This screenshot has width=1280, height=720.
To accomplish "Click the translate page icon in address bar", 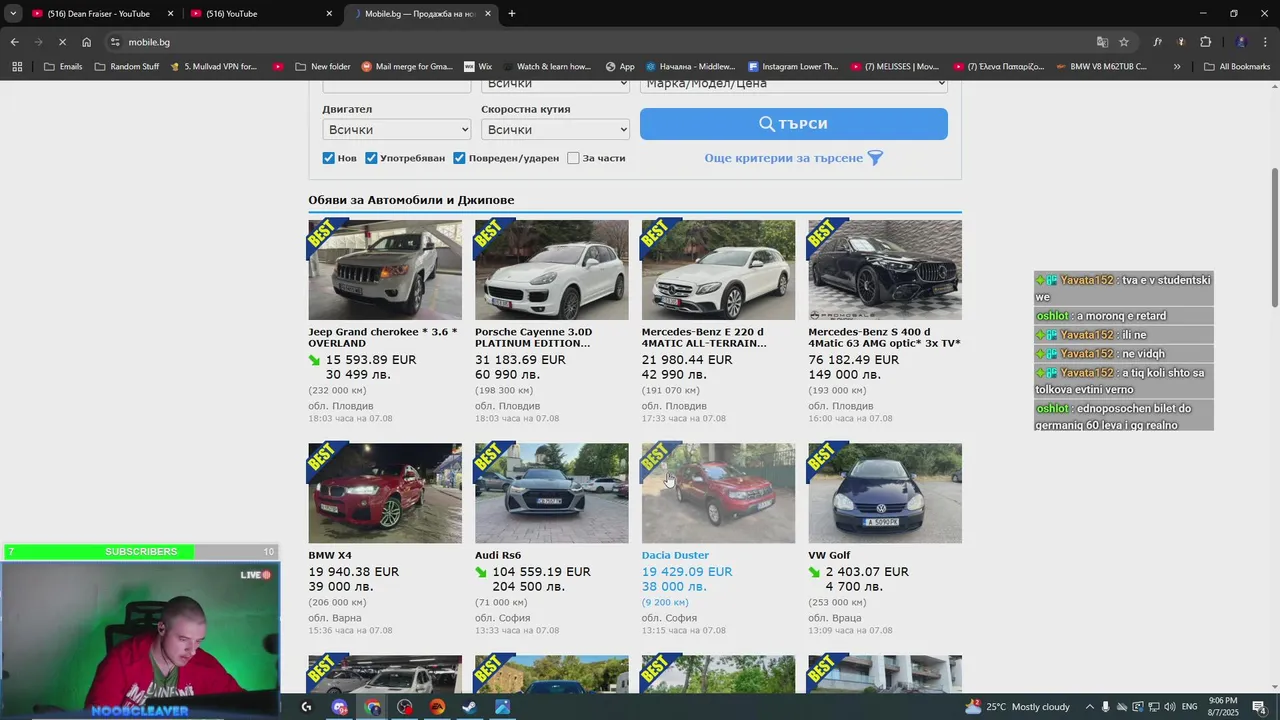I will pyautogui.click(x=1102, y=42).
